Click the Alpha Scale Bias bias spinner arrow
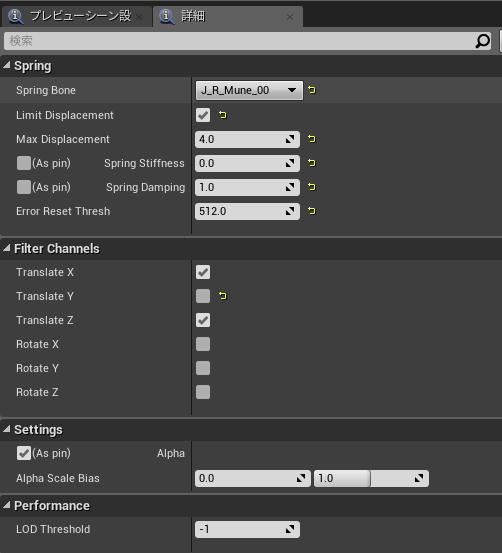Viewport: 502px width, 553px height. pos(419,479)
